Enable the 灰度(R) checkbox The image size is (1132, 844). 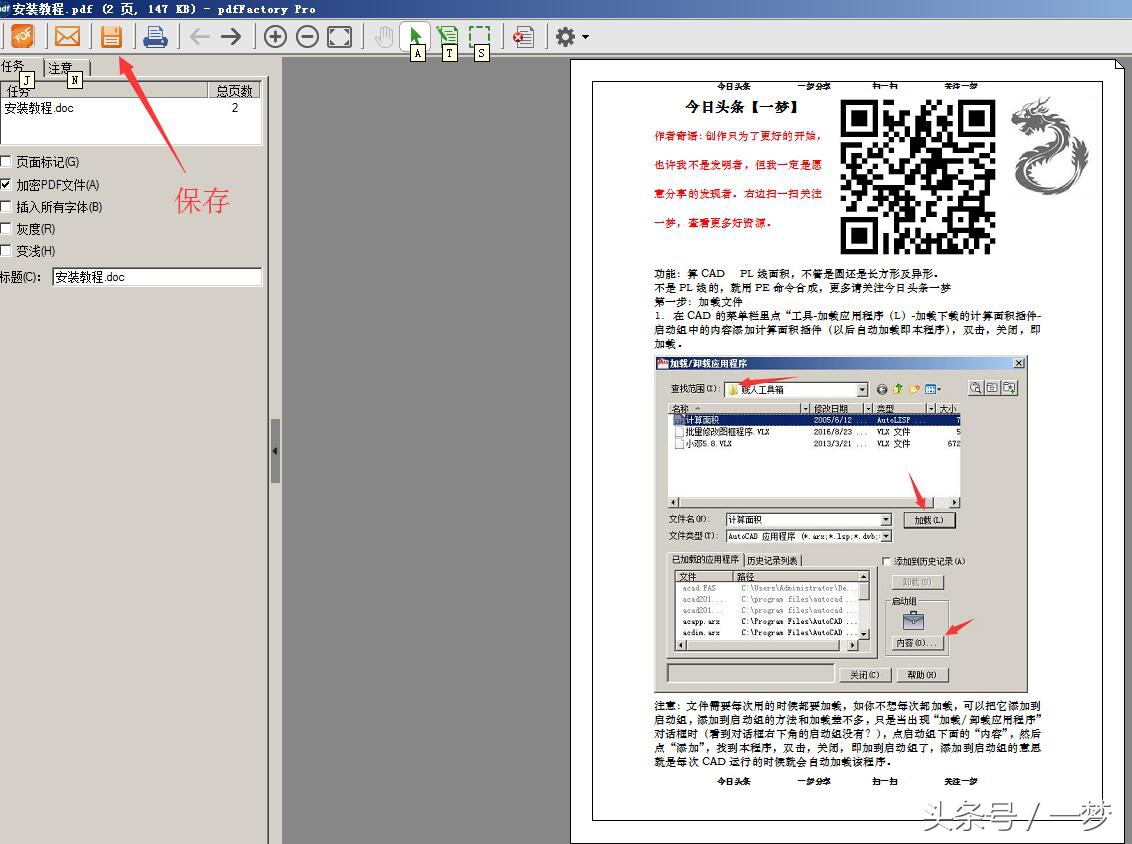point(5,229)
